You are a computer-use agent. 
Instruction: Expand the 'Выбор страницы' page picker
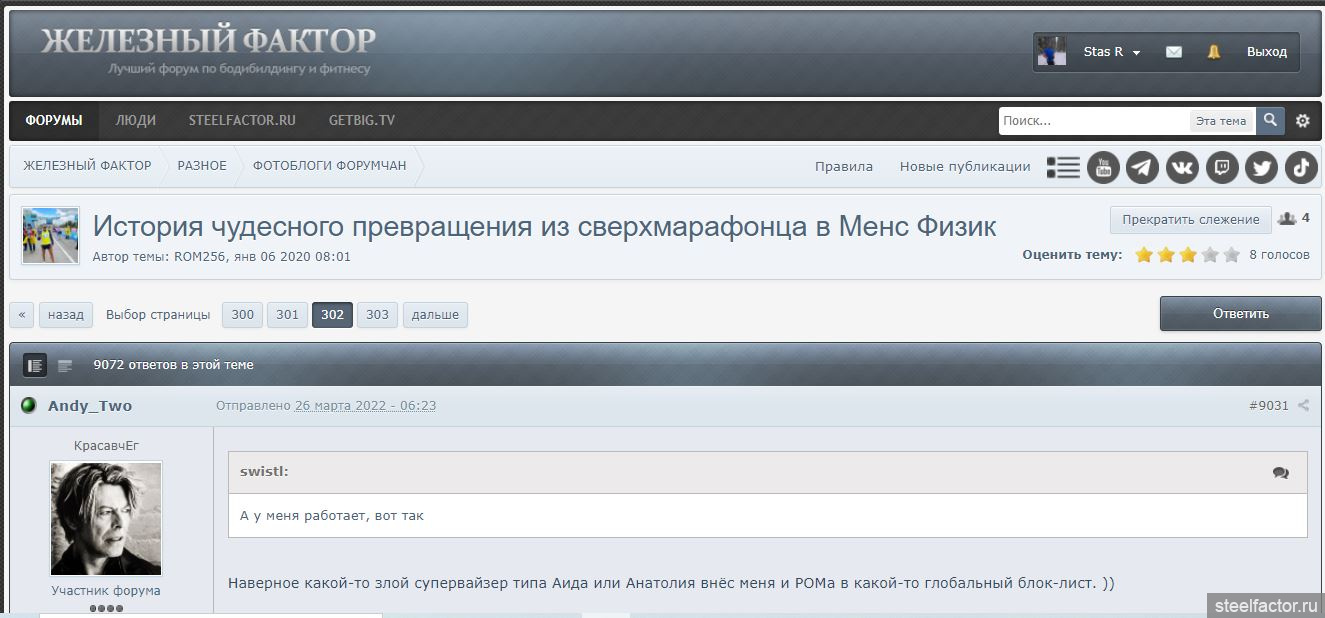(158, 315)
